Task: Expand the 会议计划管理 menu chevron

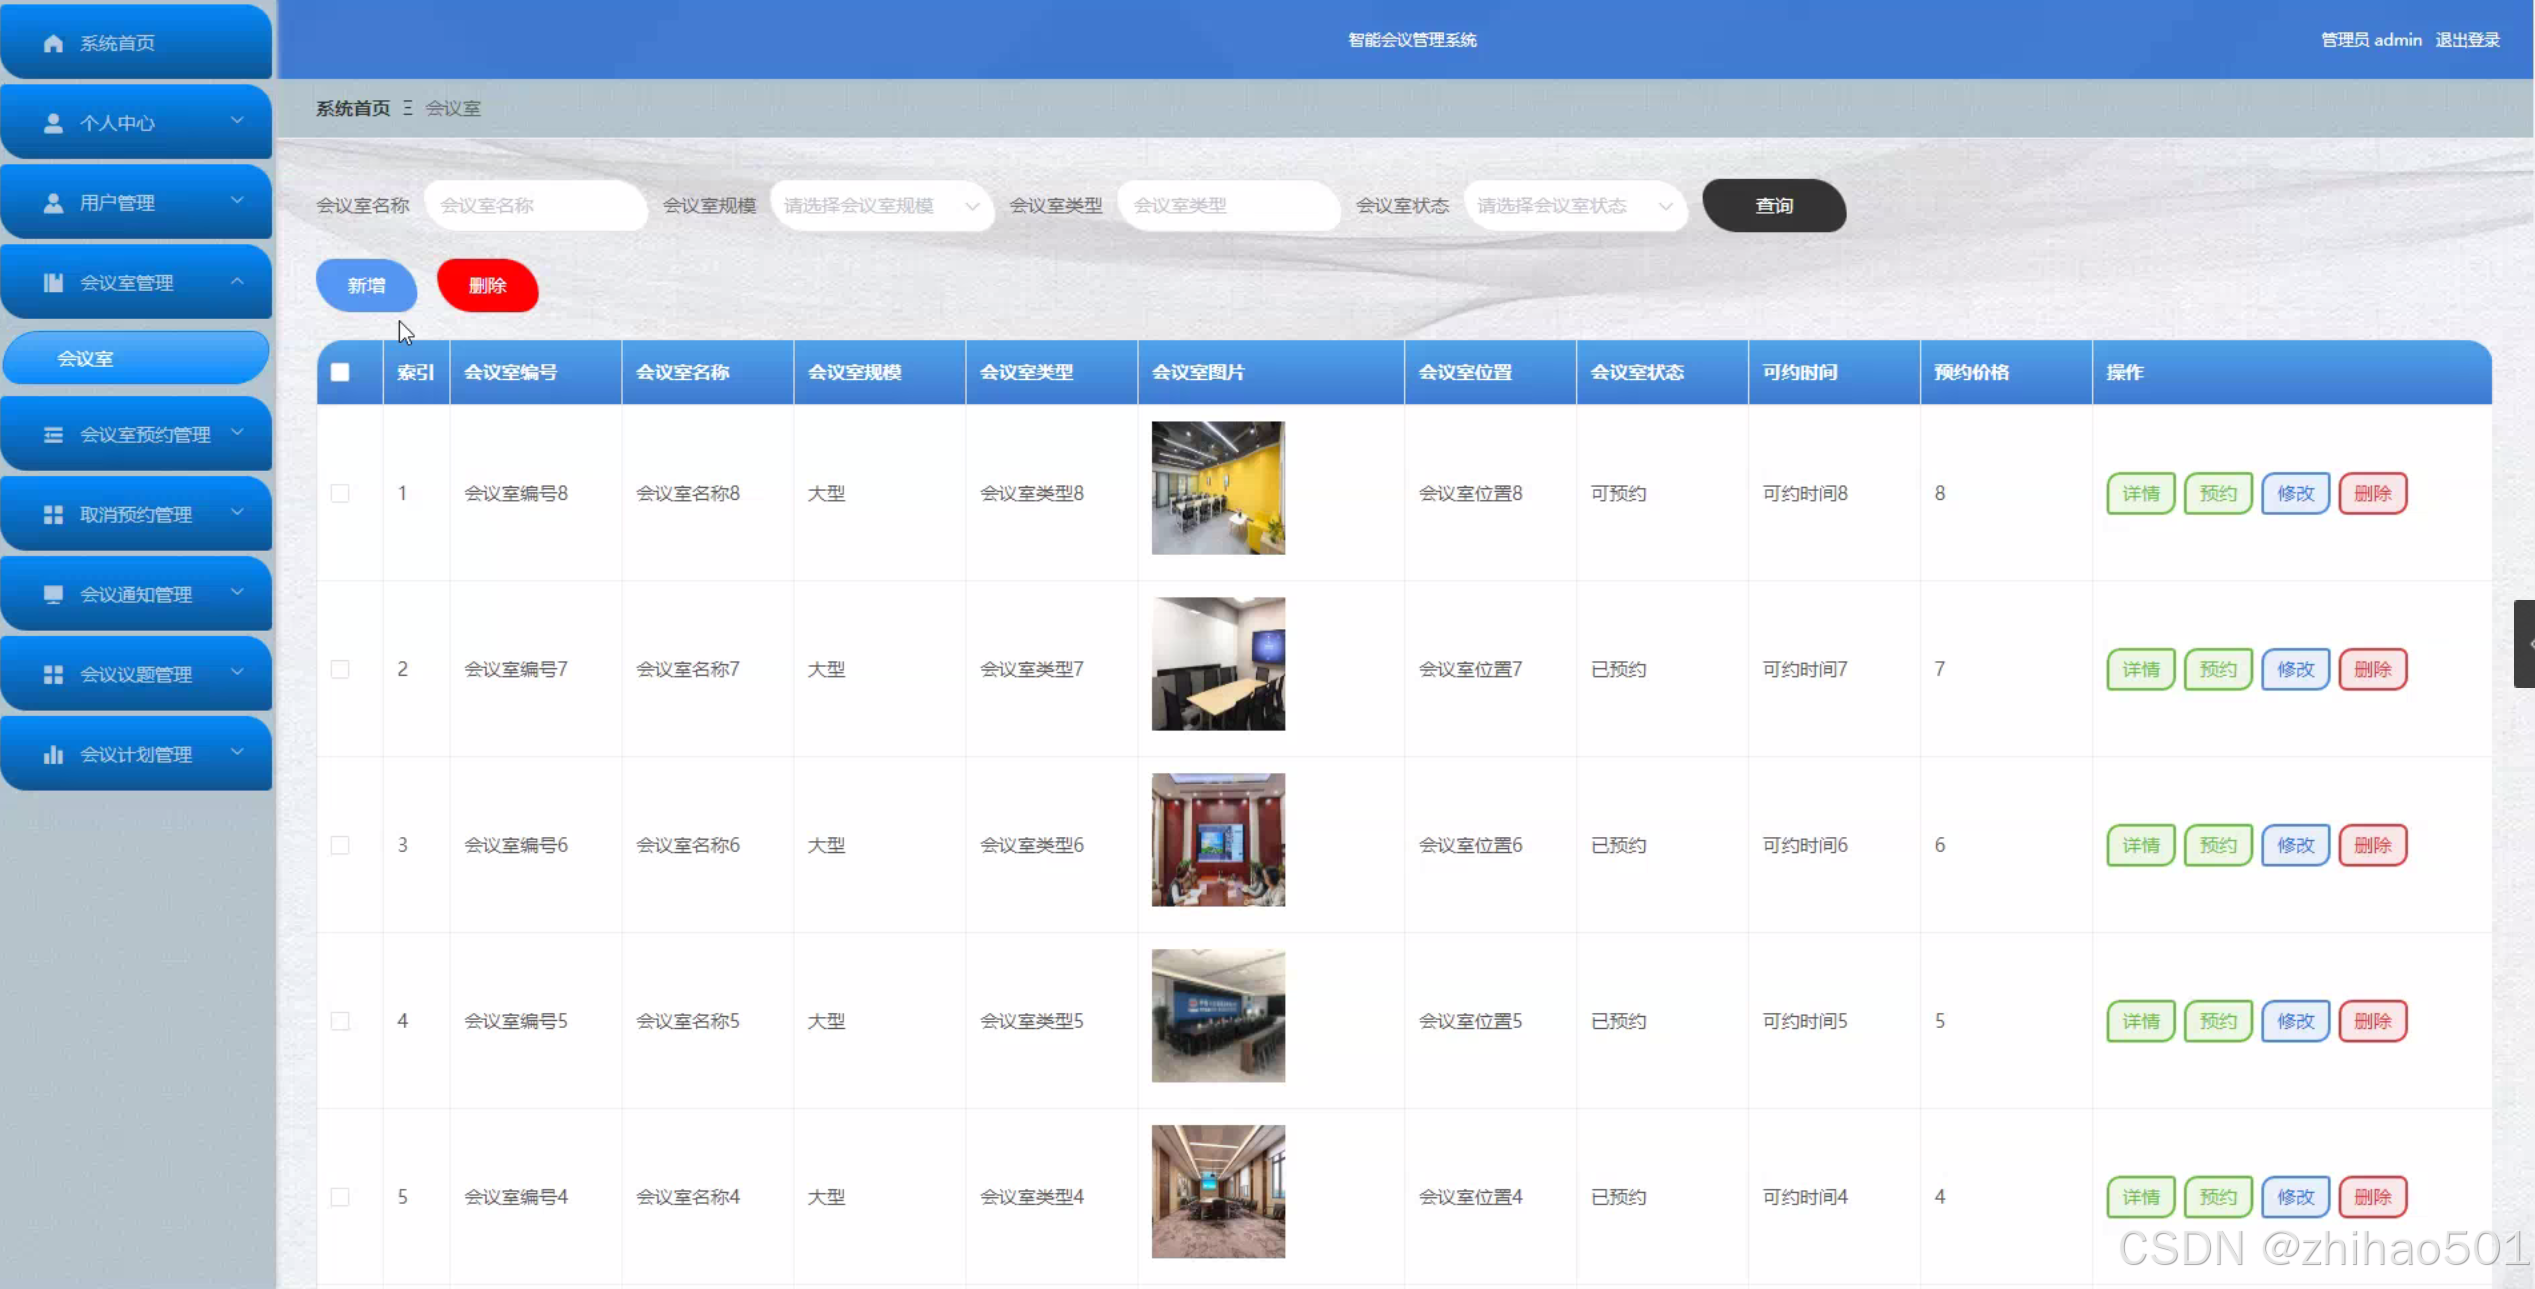Action: [237, 753]
